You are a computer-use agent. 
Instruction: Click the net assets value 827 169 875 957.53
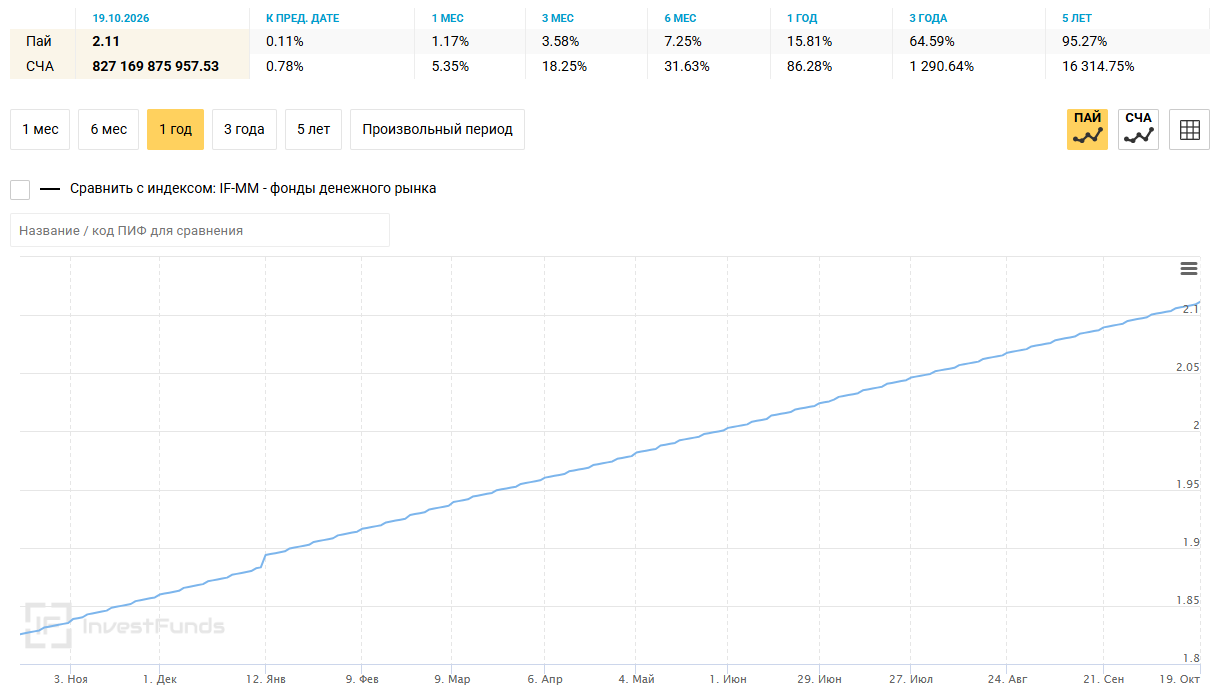click(155, 67)
